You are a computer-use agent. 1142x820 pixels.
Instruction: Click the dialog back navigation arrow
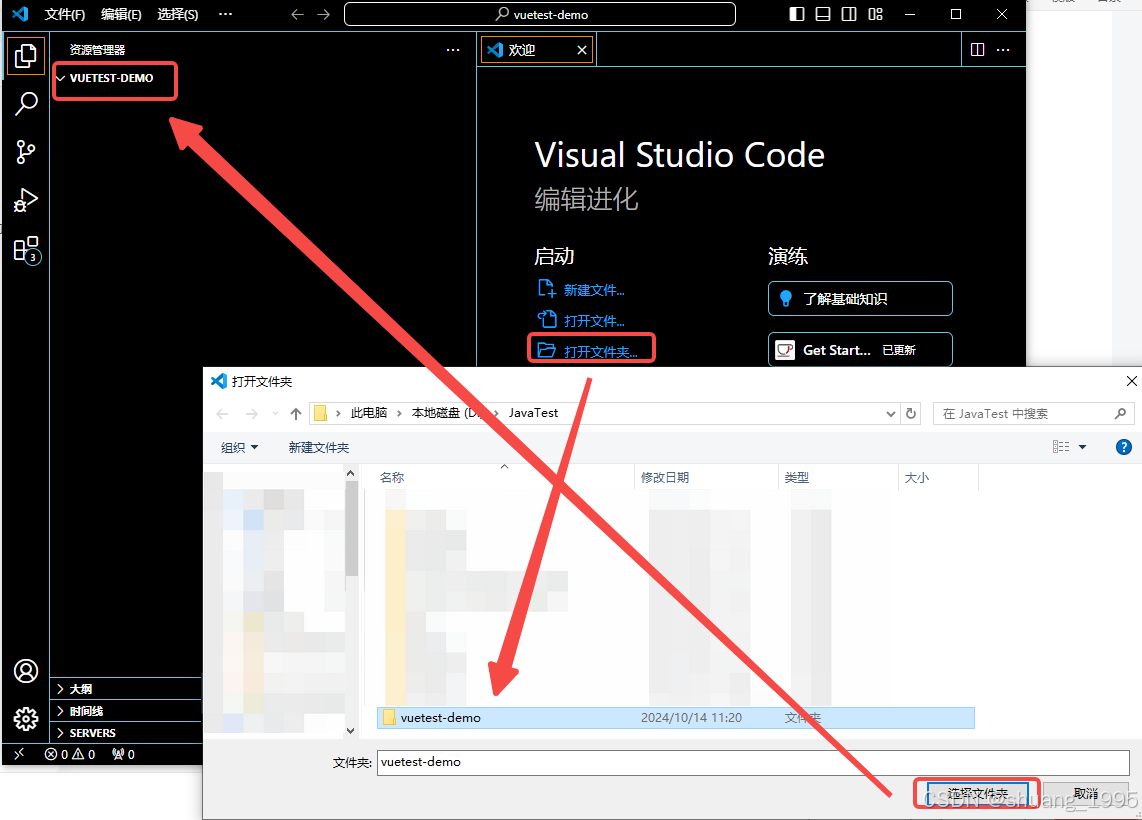point(223,414)
